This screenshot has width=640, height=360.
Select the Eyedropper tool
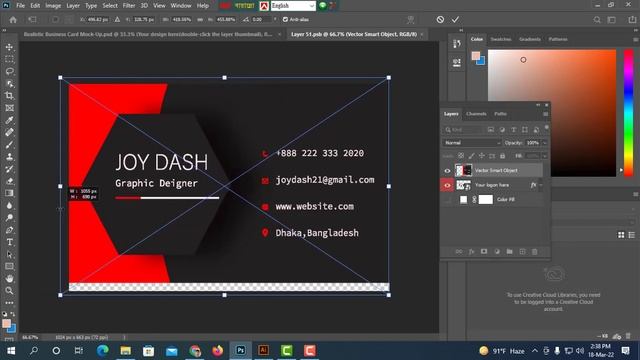tap(9, 120)
